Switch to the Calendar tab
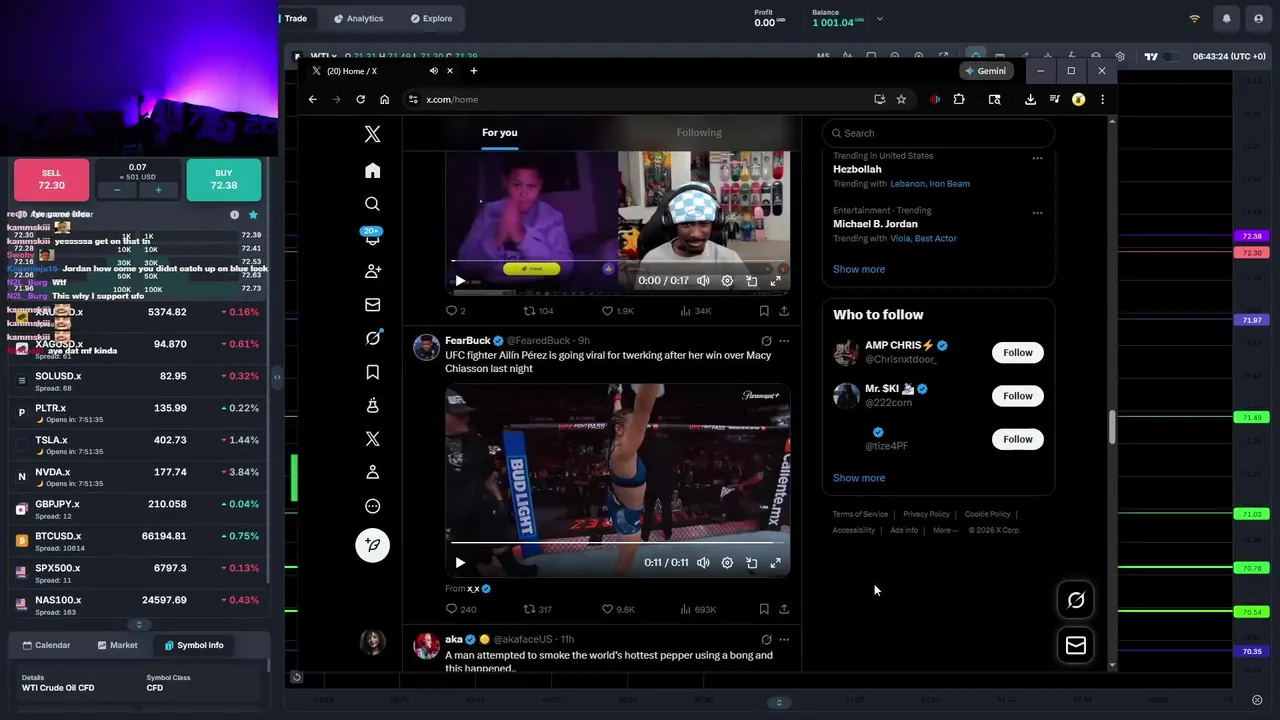Screen dimensions: 1280x720 coord(46,645)
